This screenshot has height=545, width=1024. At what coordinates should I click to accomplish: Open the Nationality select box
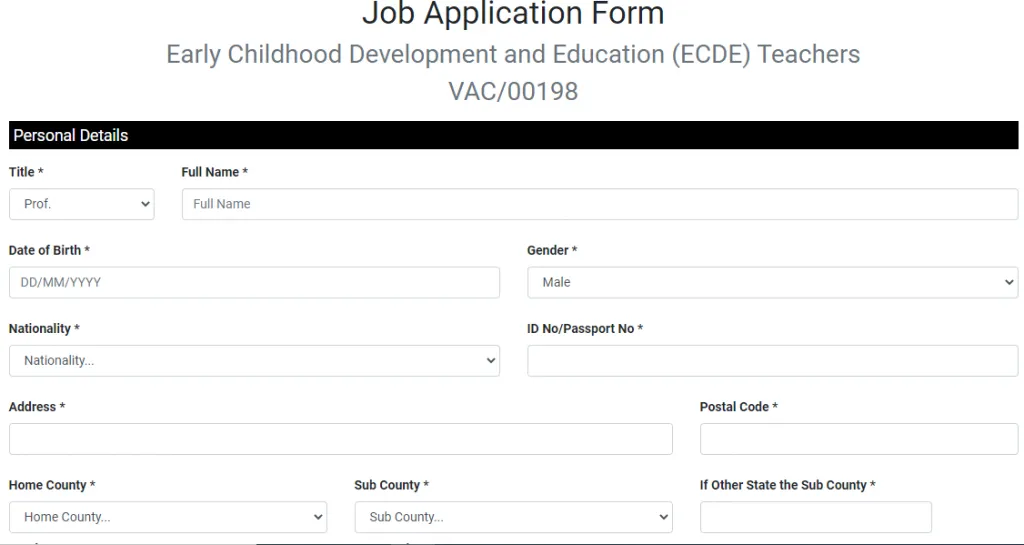(254, 361)
